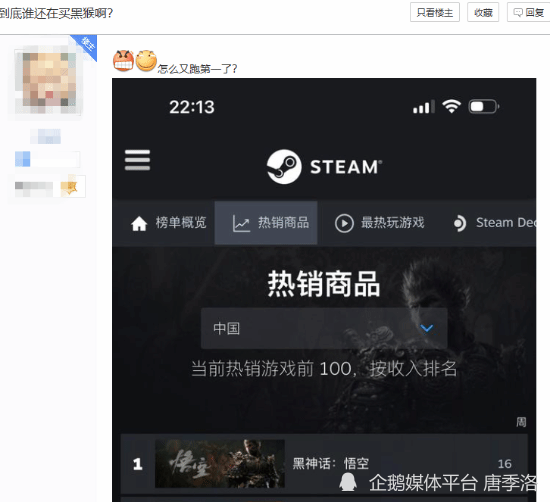Select the 榜单概览 tab
The width and height of the screenshot is (550, 502).
[x=168, y=223]
